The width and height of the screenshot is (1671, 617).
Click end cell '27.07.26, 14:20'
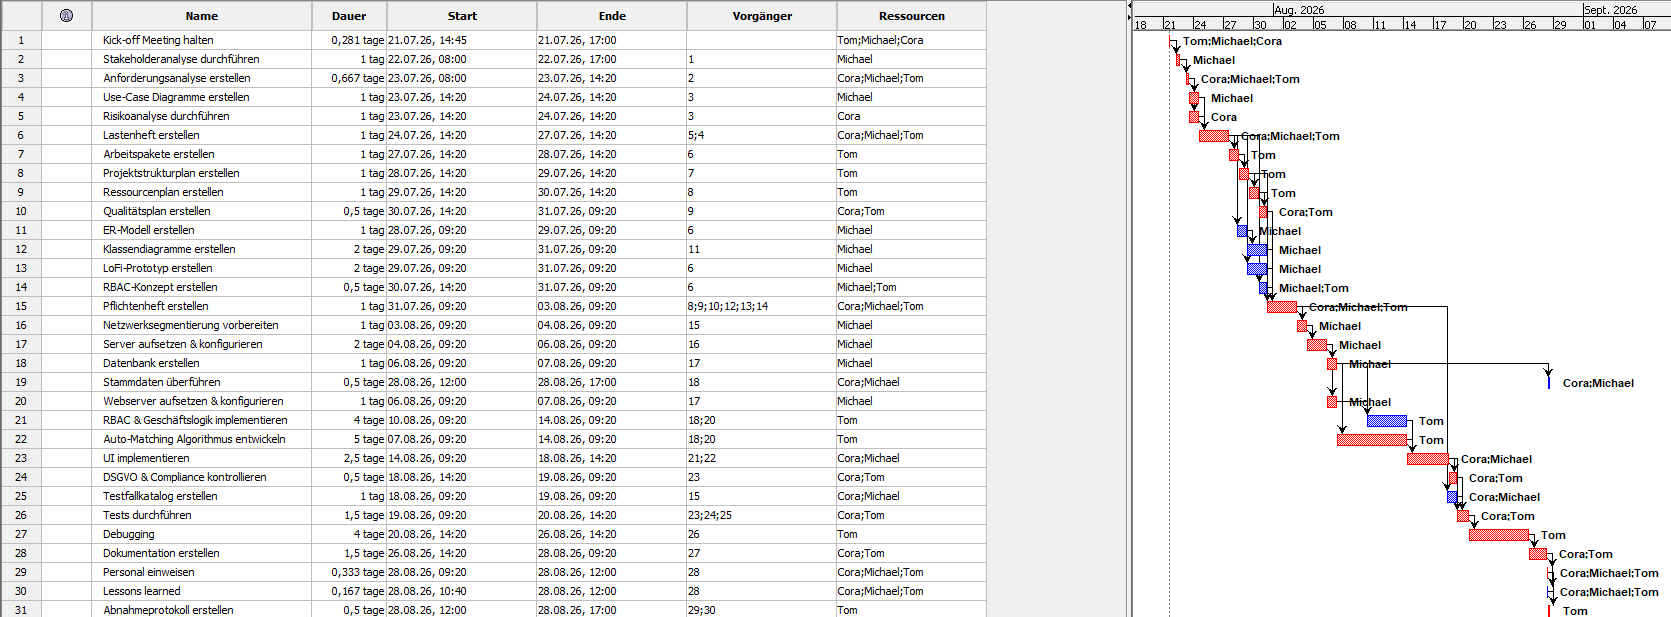[x=612, y=135]
